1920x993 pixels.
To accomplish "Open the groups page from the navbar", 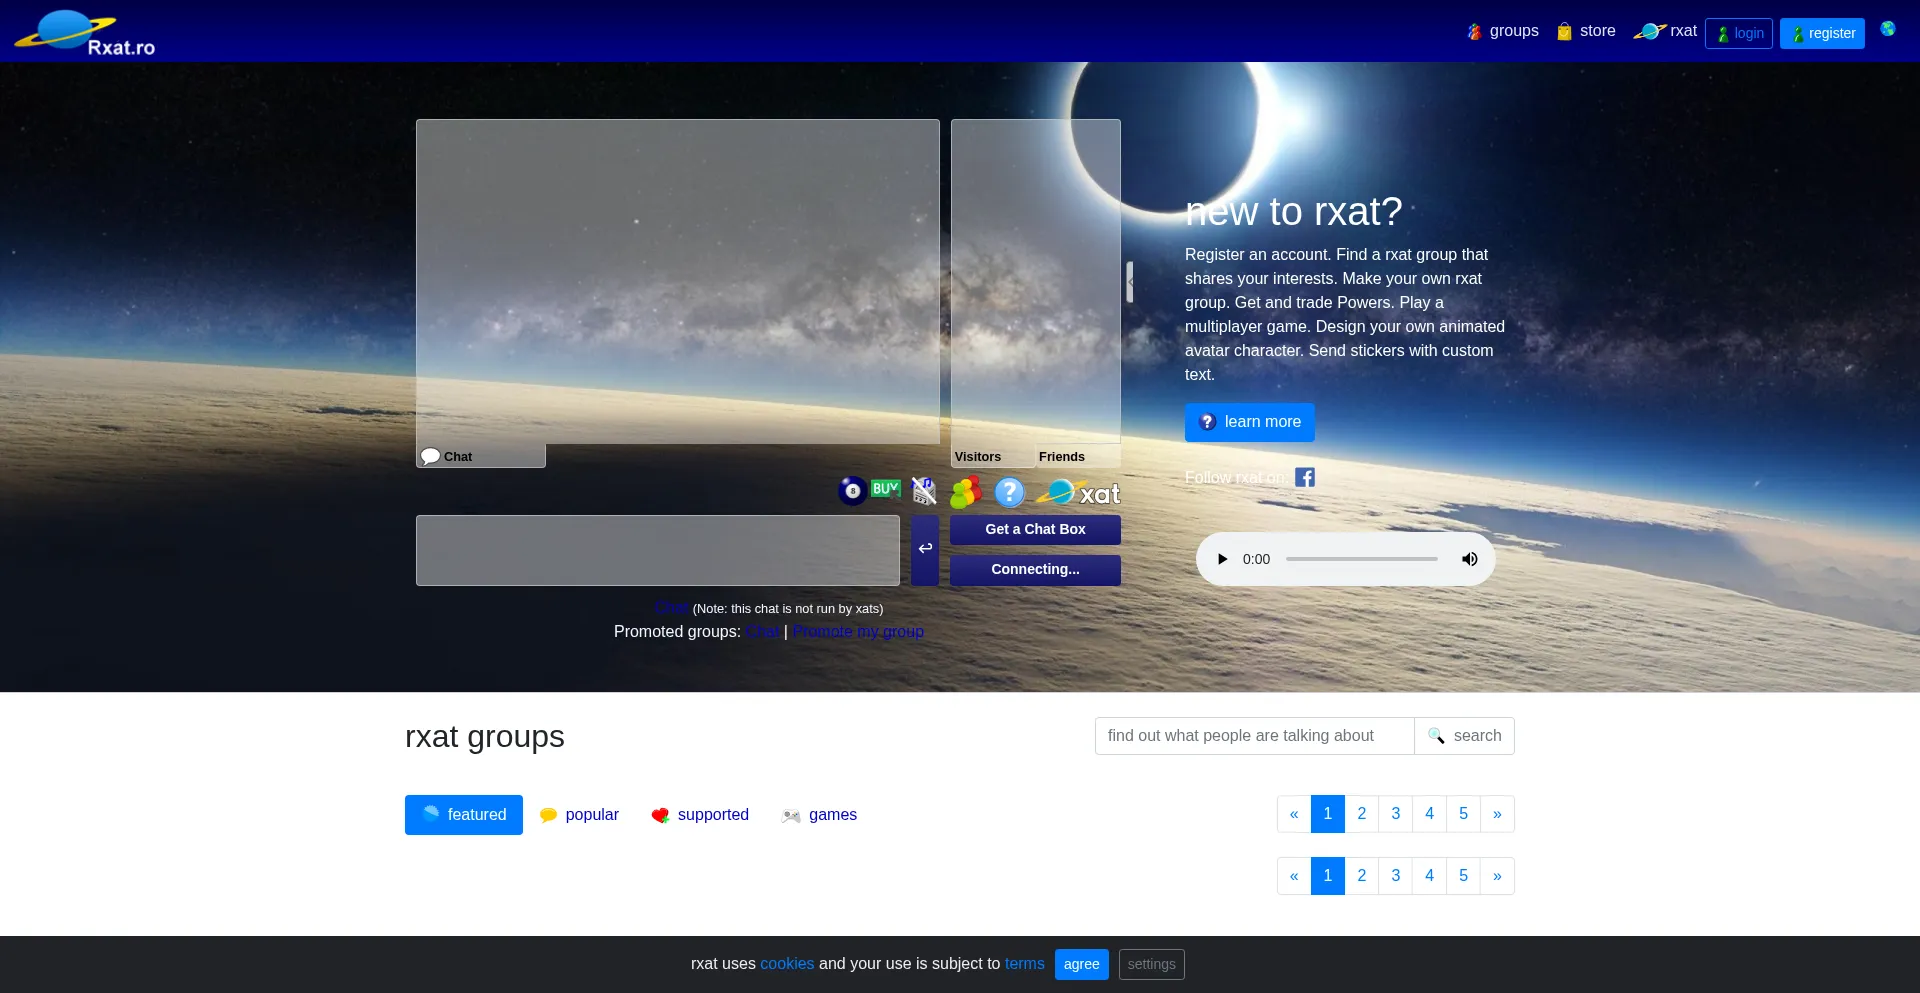I will pyautogui.click(x=1502, y=32).
